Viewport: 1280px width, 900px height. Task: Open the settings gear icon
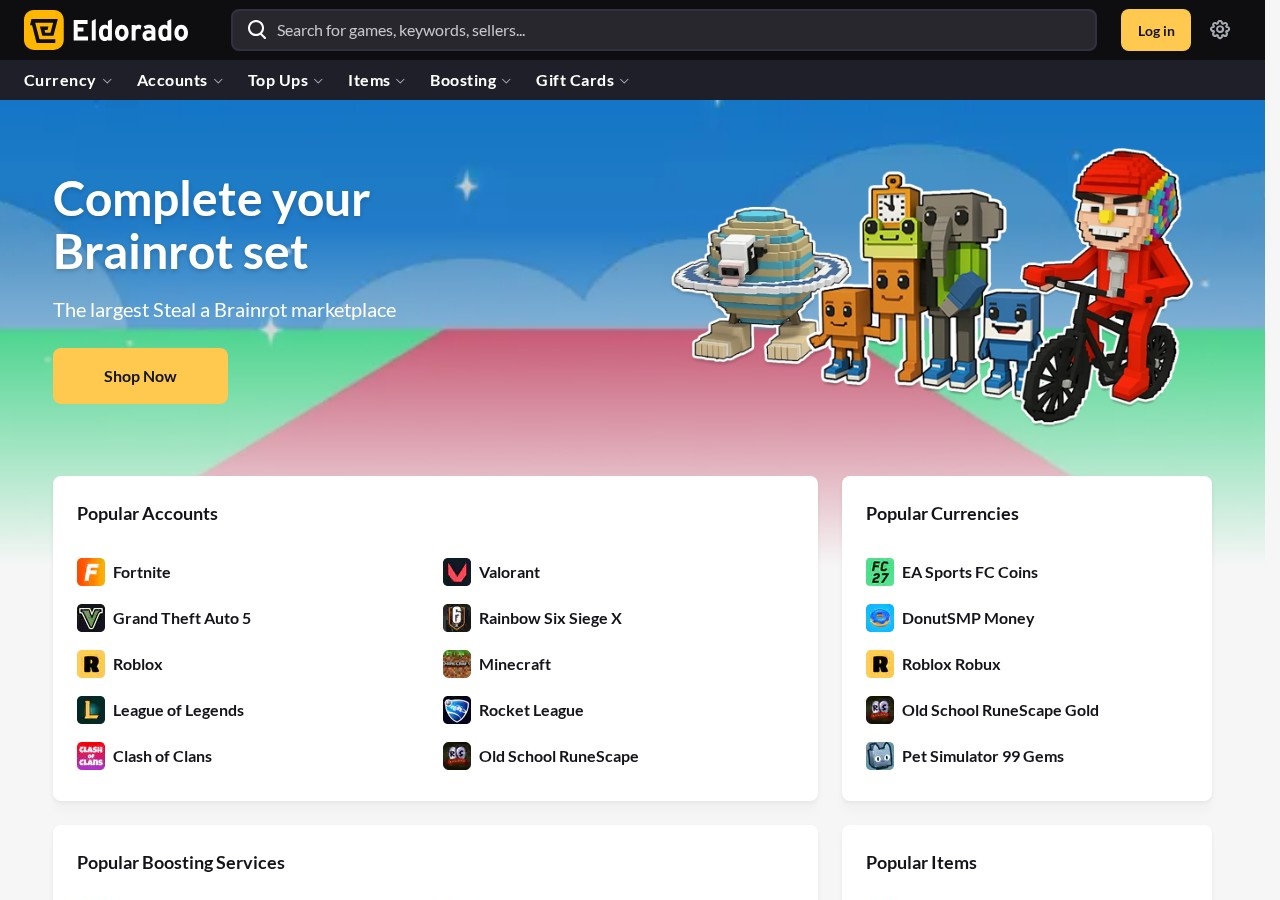point(1220,30)
